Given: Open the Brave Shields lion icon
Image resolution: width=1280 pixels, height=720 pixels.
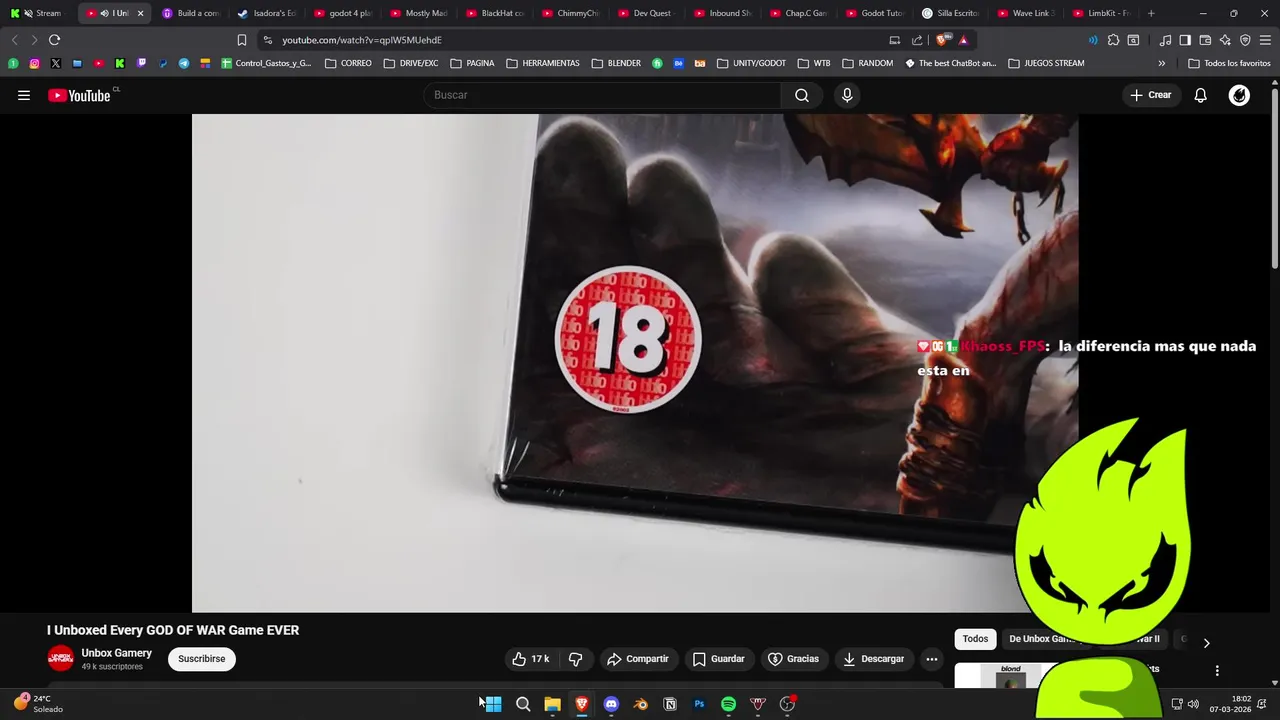Looking at the screenshot, I should tap(941, 40).
